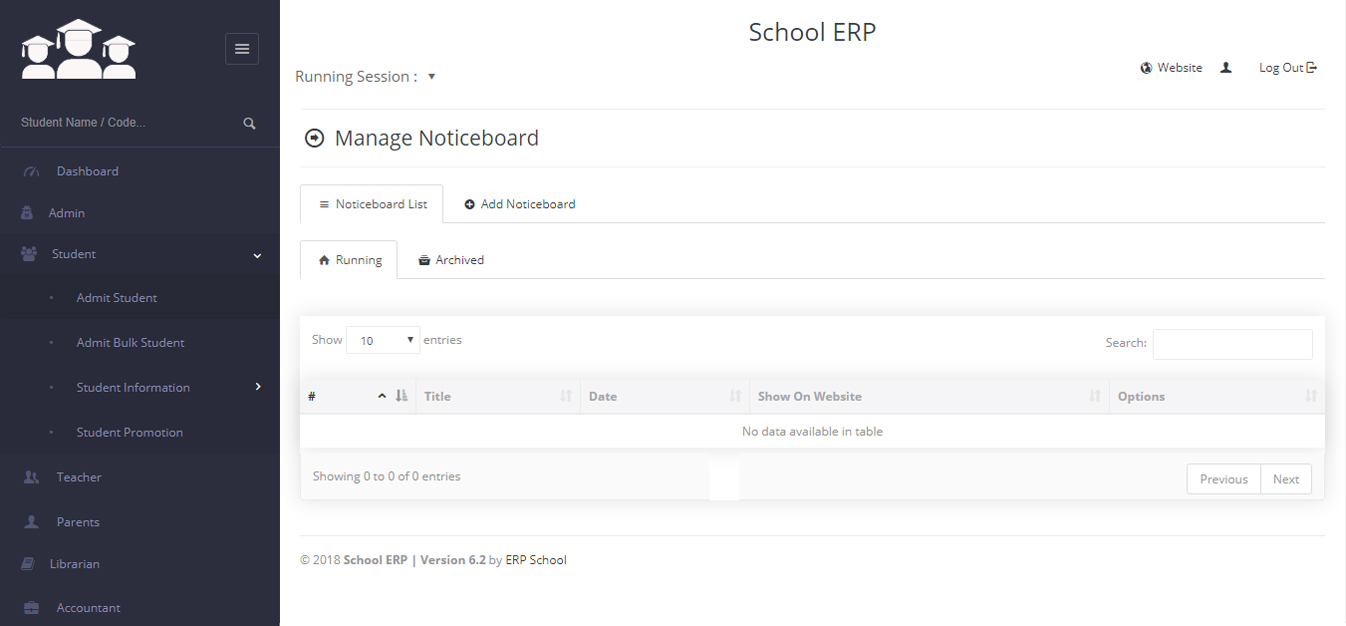The width and height of the screenshot is (1346, 626).
Task: Click the user profile icon in header
Action: pyautogui.click(x=1226, y=68)
